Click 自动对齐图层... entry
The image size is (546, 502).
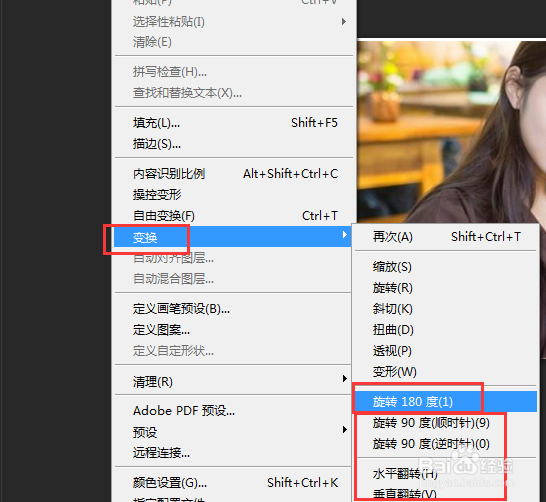[233, 258]
